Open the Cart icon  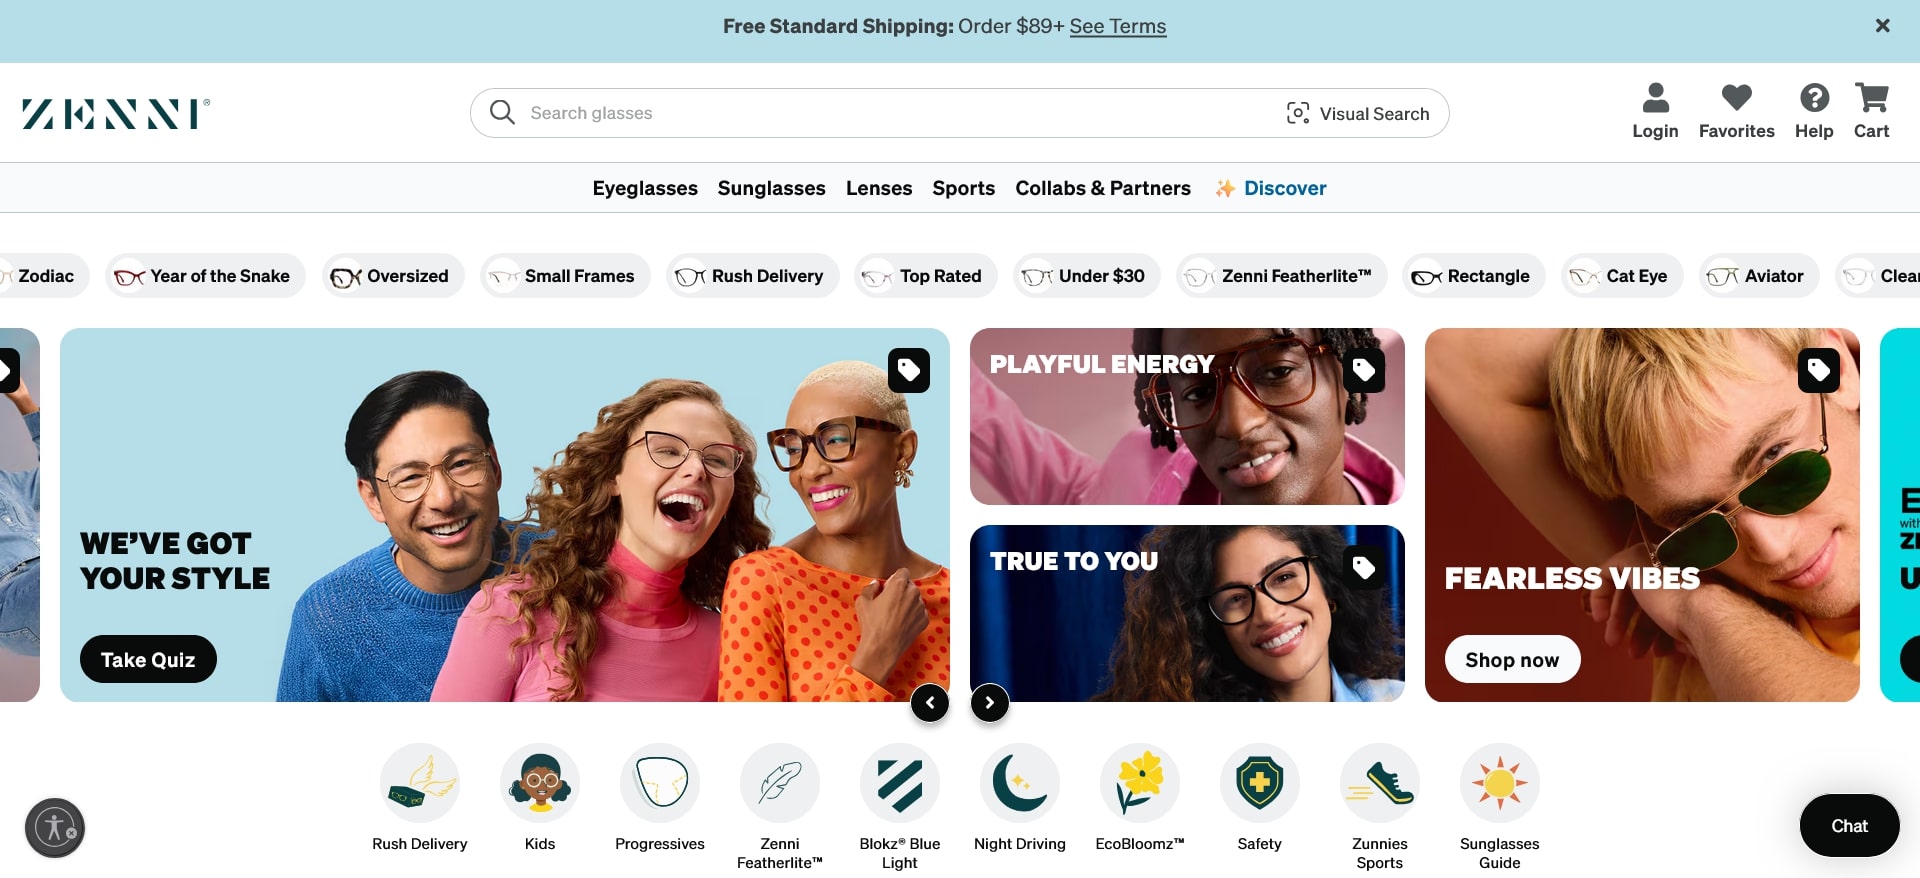click(x=1871, y=98)
